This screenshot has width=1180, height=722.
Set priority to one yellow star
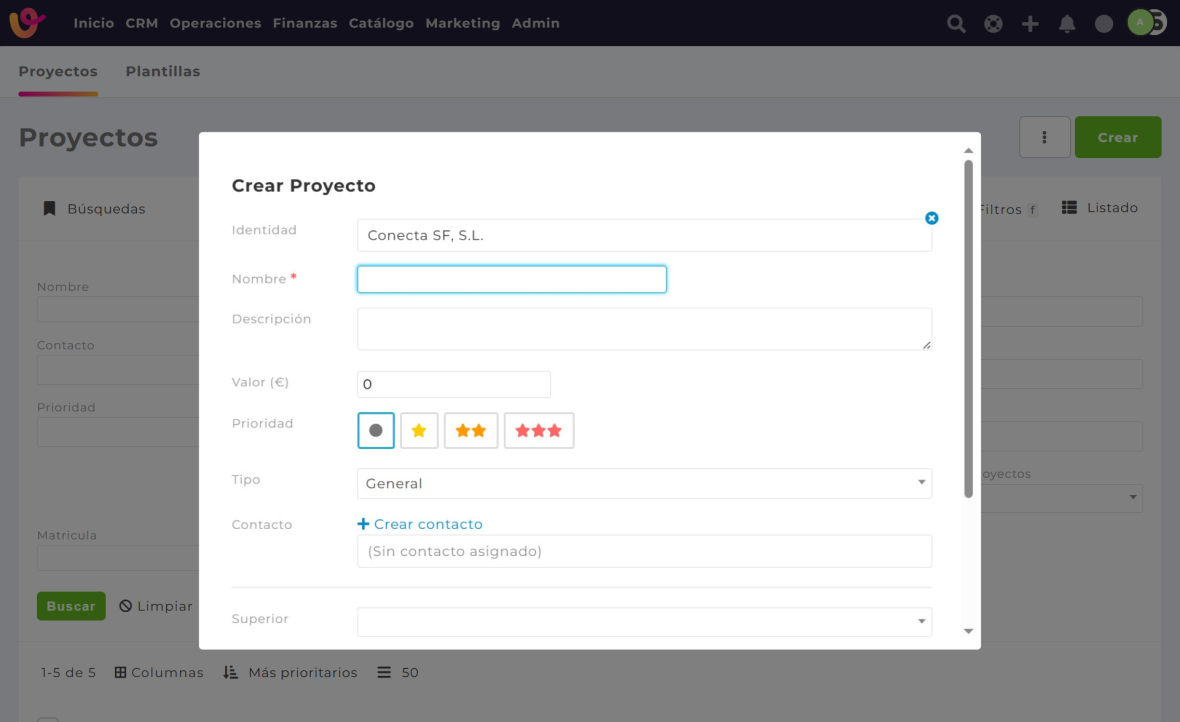coord(419,431)
